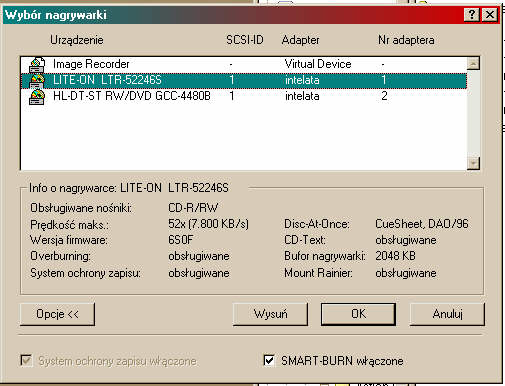Click the Mount Rainier label
This screenshot has width=505, height=386.
[318, 273]
